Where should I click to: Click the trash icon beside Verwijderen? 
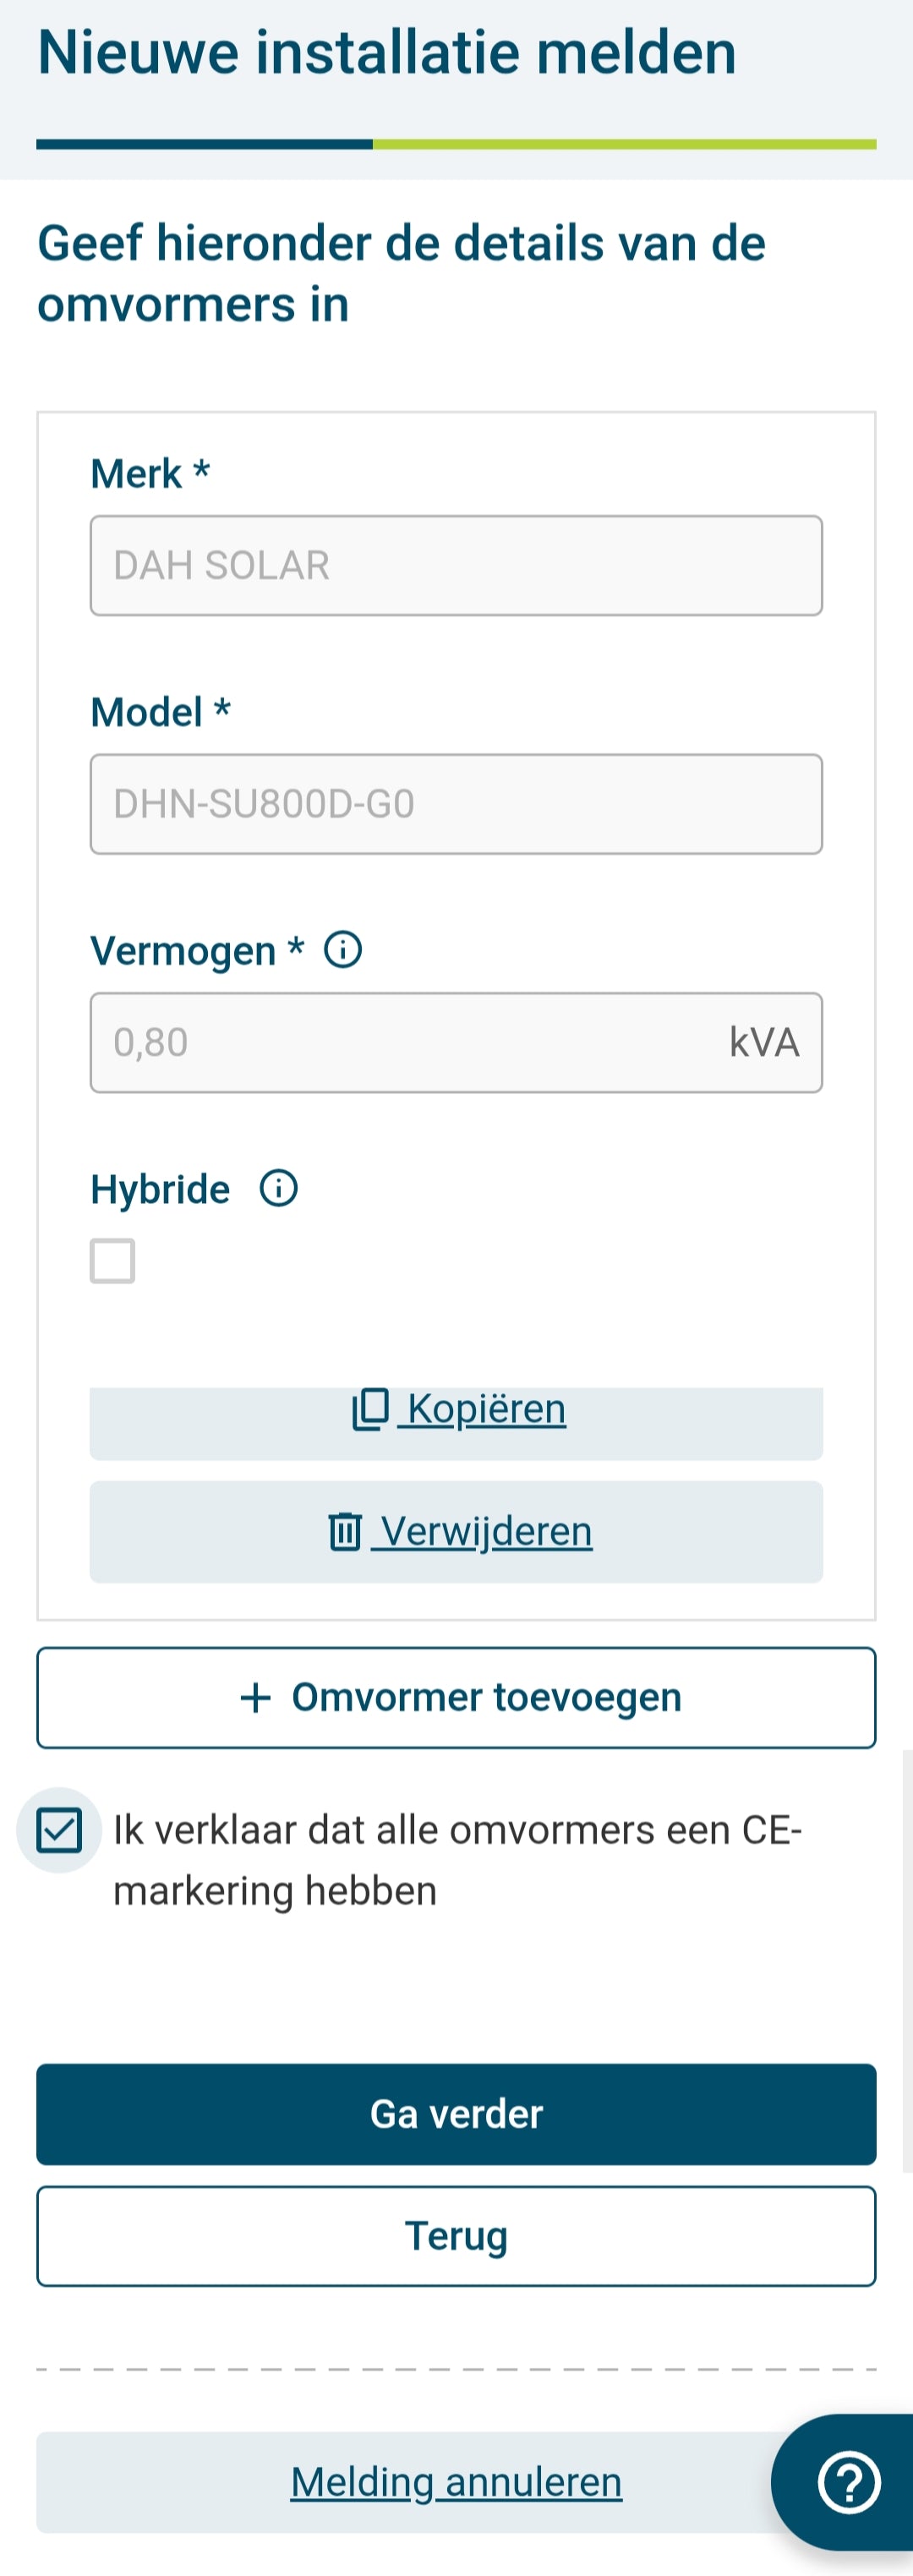pos(345,1531)
